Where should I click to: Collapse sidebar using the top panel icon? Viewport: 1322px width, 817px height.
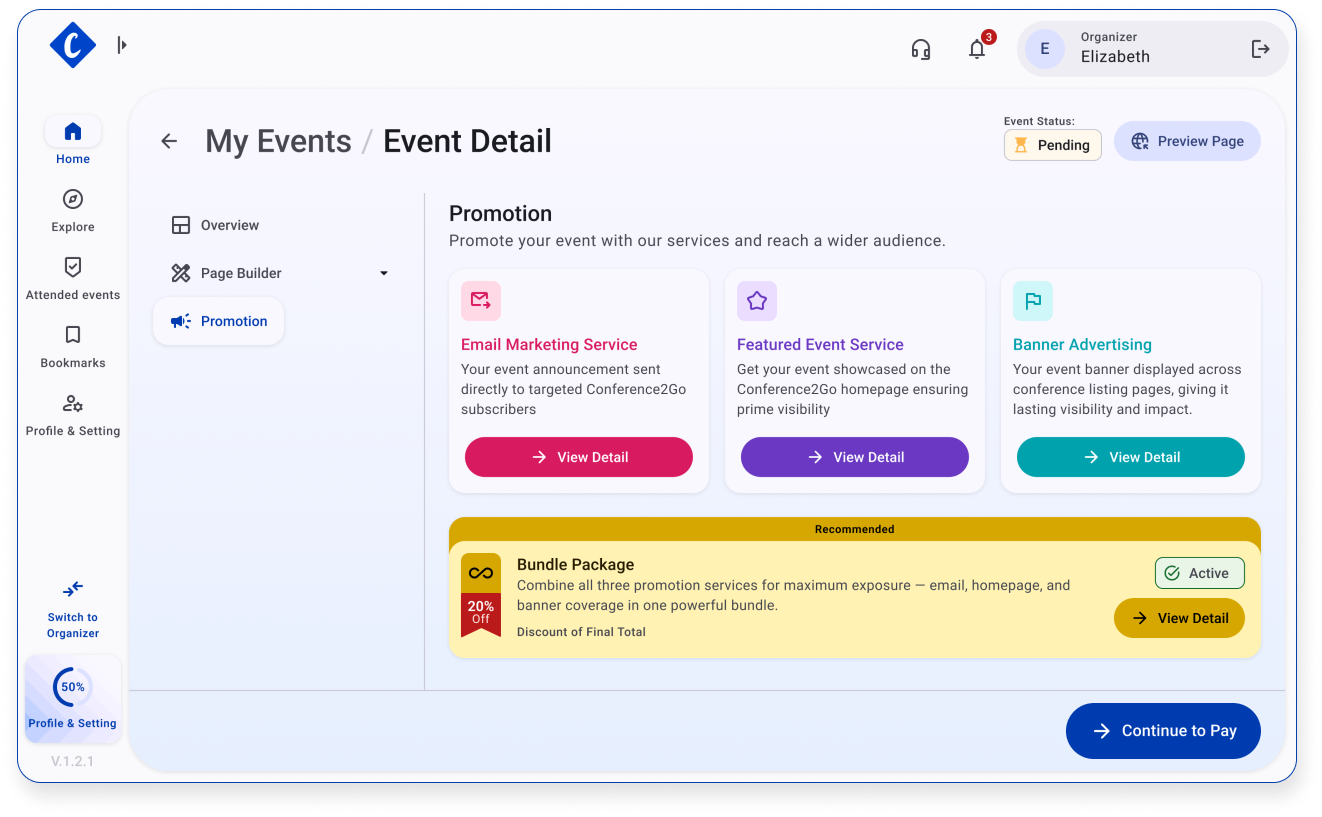[122, 45]
